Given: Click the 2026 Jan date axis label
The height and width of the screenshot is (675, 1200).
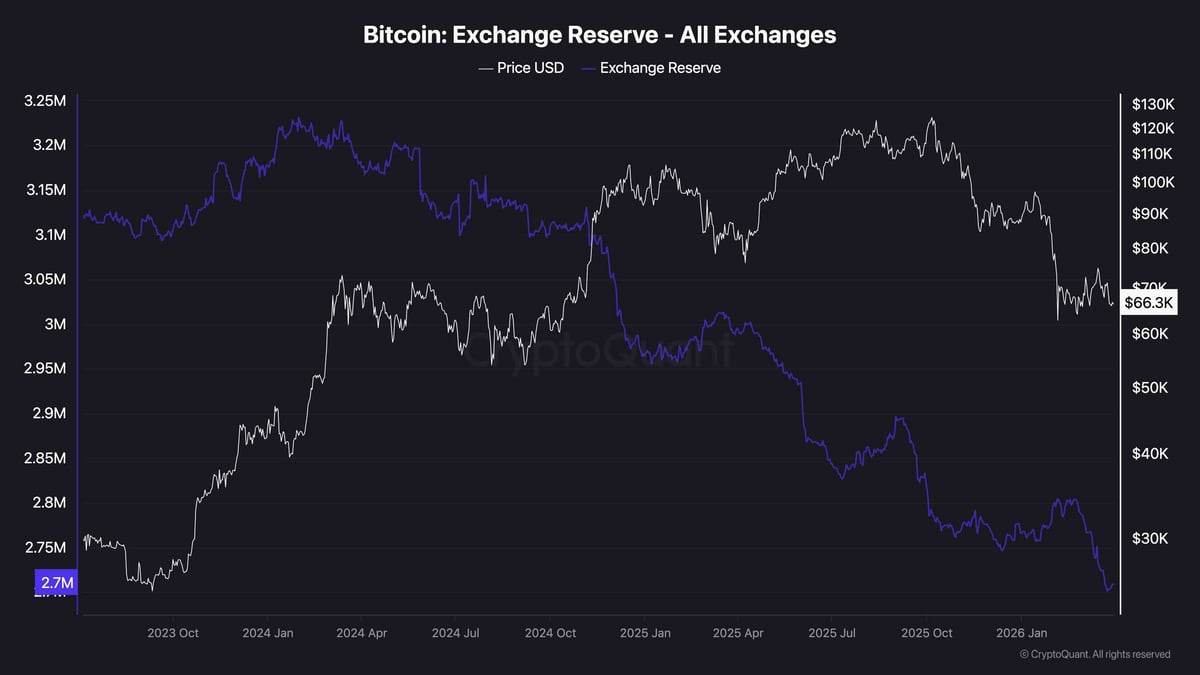Looking at the screenshot, I should (x=1022, y=633).
